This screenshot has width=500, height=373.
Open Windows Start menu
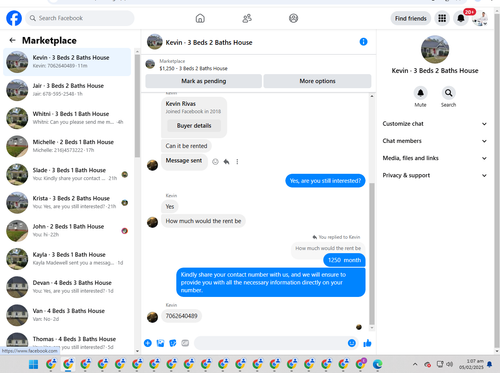pyautogui.click(x=33, y=364)
